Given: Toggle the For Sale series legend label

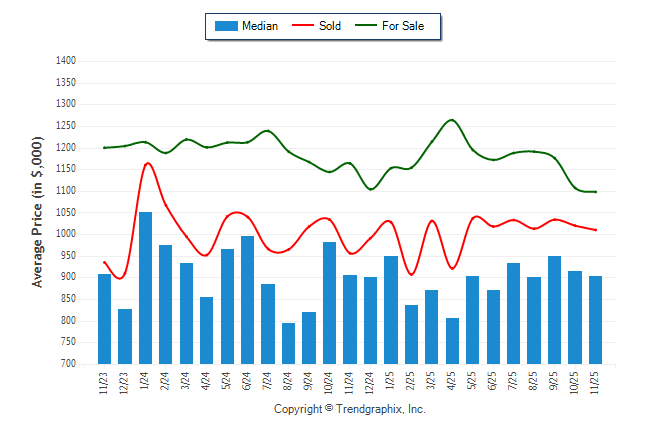Looking at the screenshot, I should (403, 26).
